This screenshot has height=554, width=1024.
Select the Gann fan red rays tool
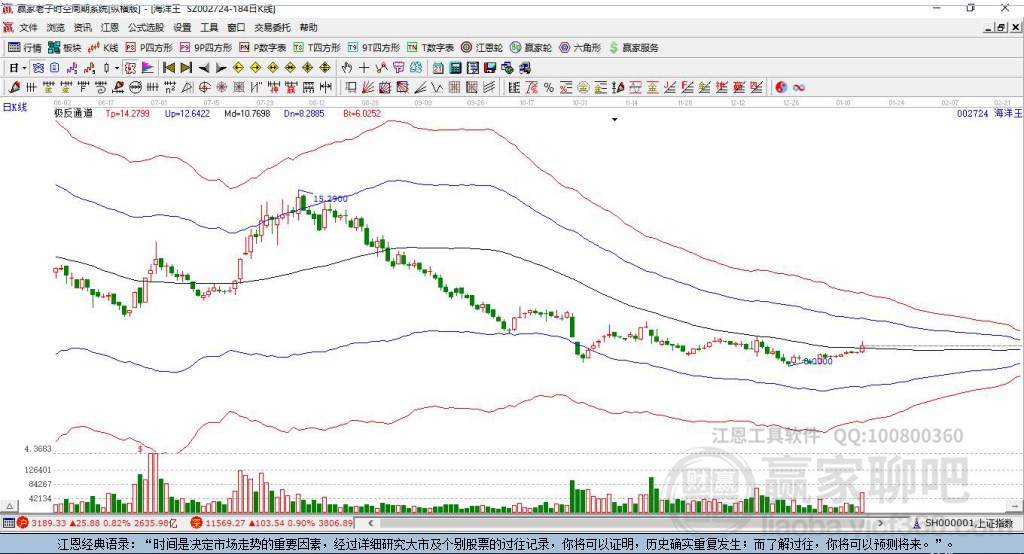[368, 88]
